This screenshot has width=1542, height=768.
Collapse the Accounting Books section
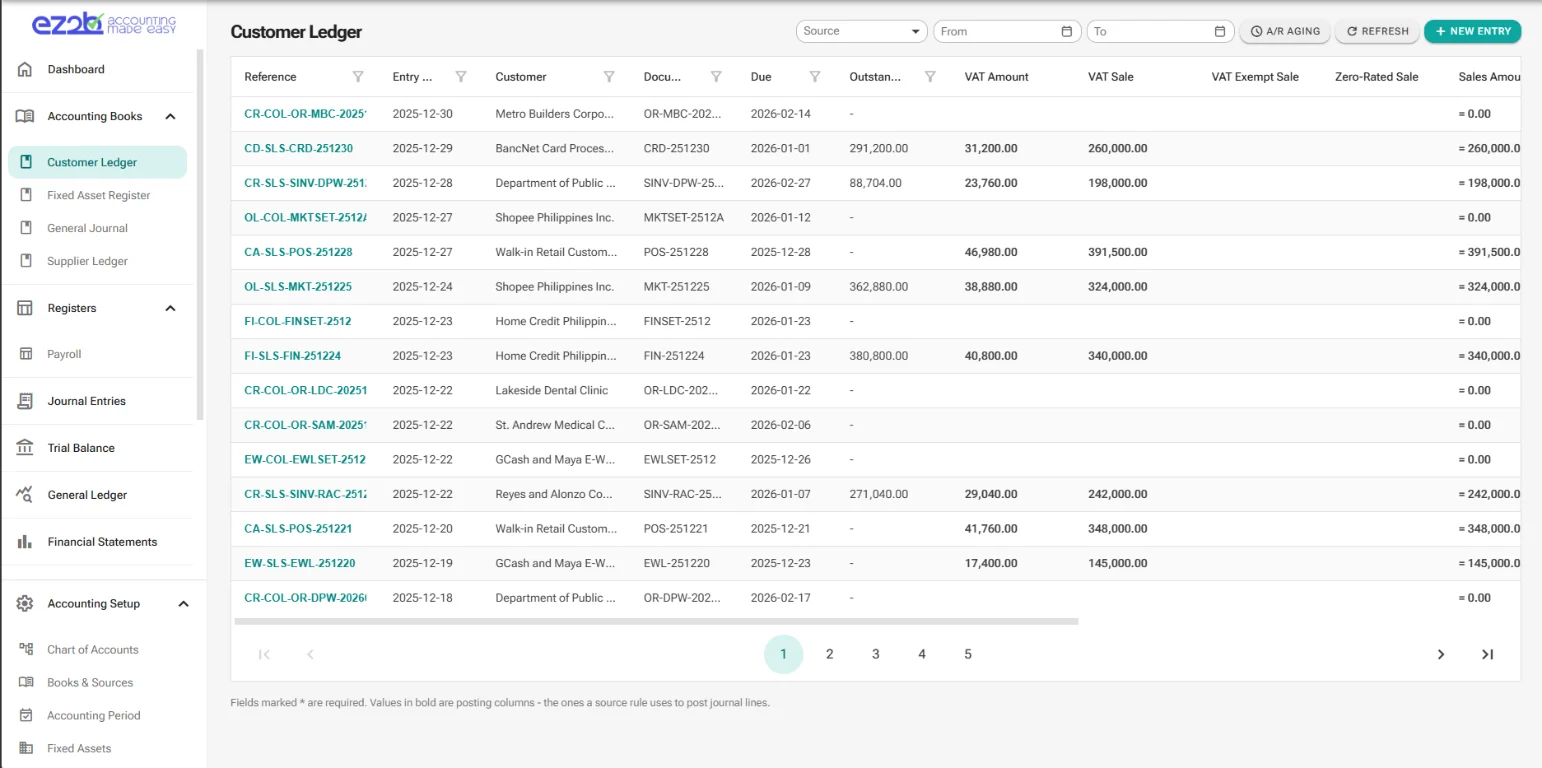170,116
